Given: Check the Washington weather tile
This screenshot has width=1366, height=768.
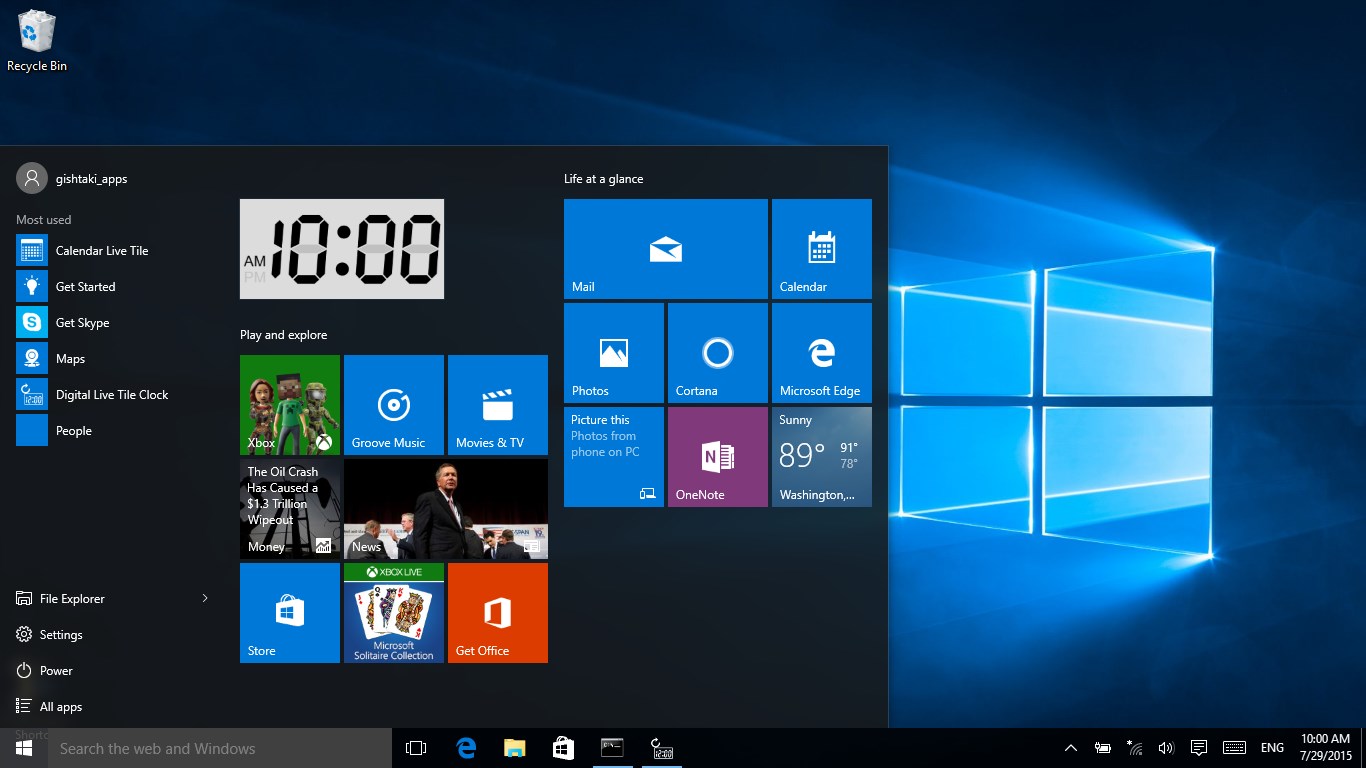Looking at the screenshot, I should click(x=821, y=457).
